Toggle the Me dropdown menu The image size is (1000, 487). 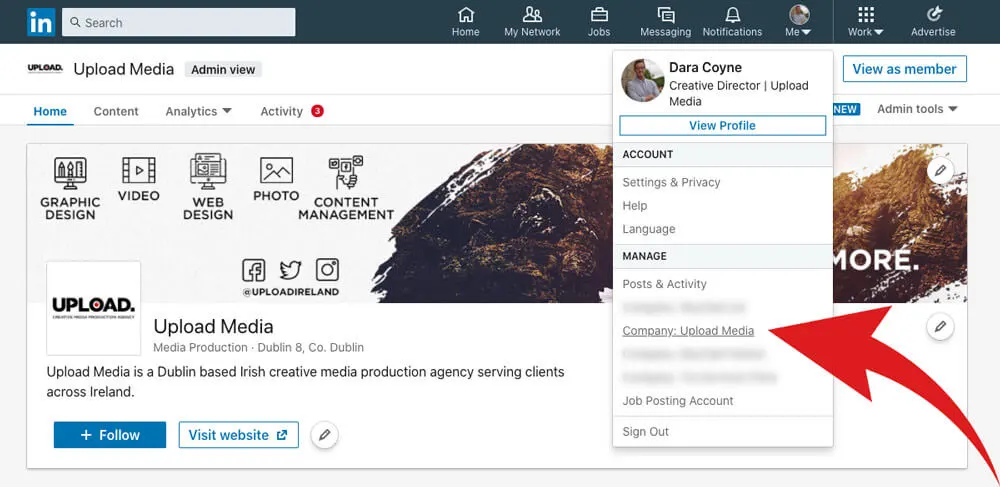tap(799, 22)
